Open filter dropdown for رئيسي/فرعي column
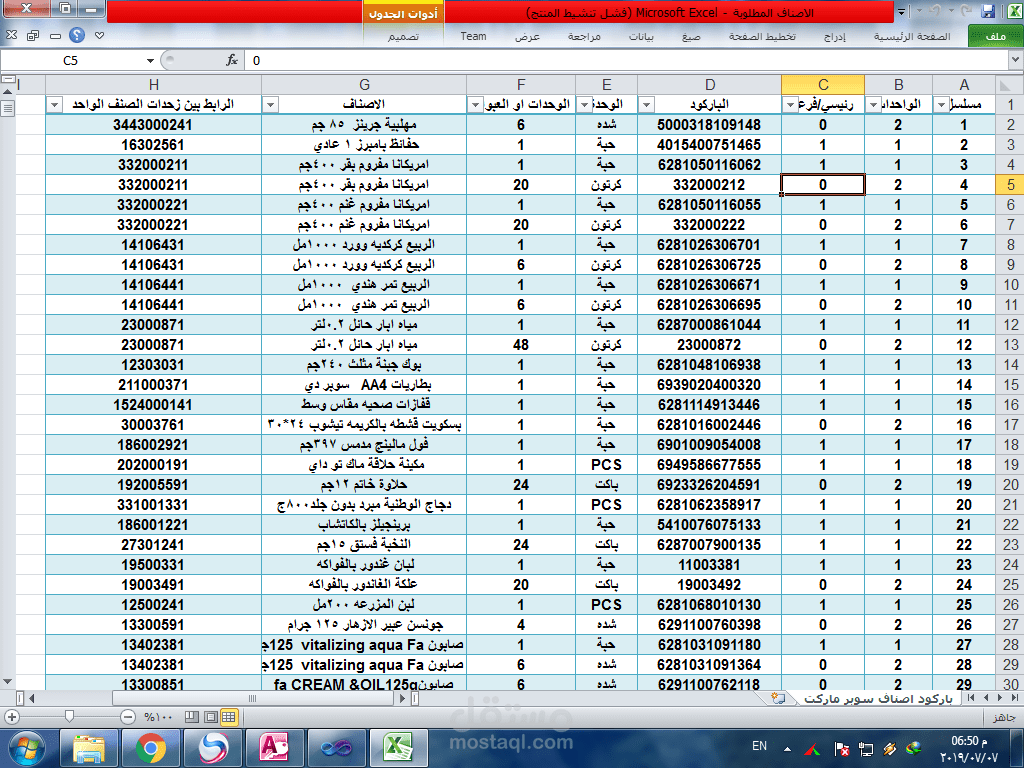1024x768 pixels. [790, 104]
